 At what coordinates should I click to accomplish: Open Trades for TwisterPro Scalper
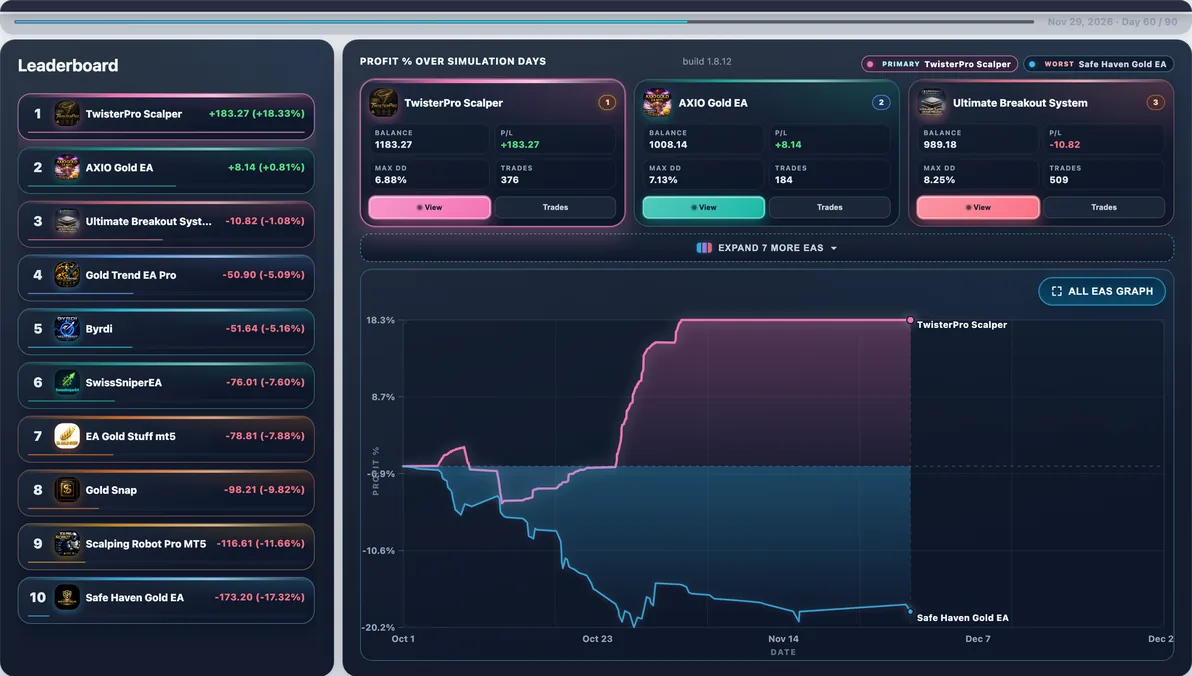click(555, 208)
